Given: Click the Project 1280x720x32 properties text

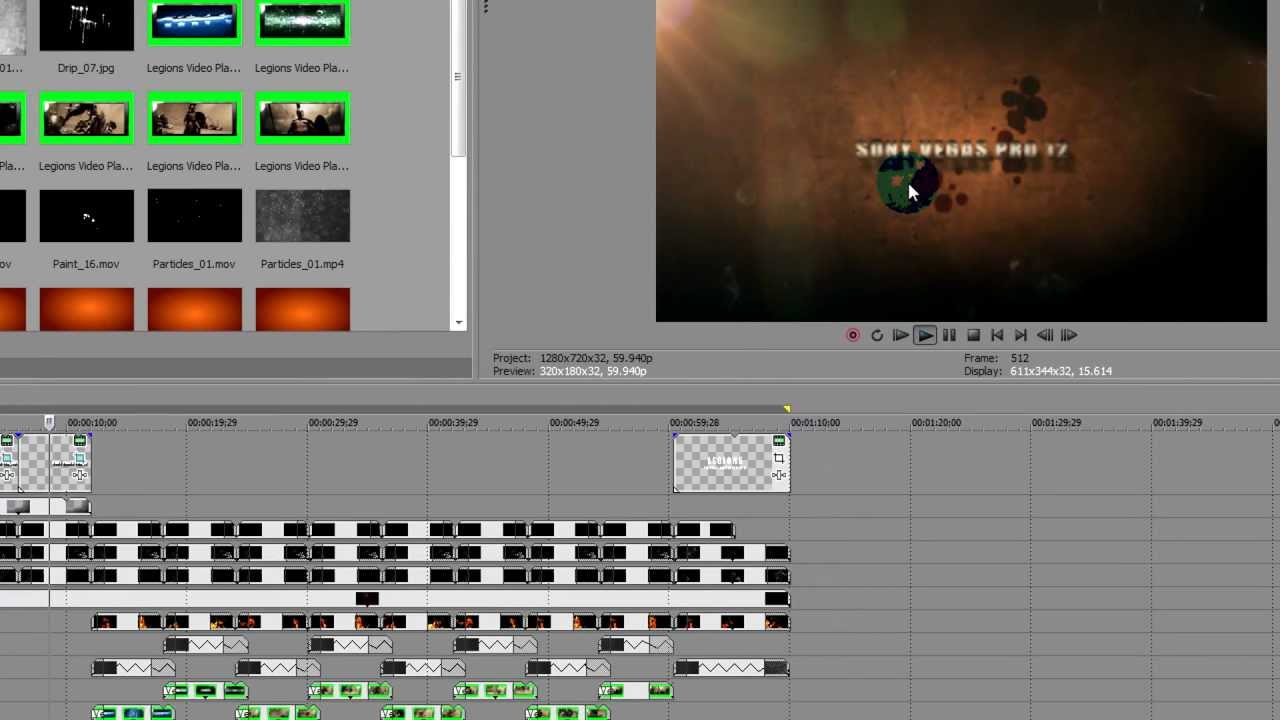Looking at the screenshot, I should pos(596,358).
